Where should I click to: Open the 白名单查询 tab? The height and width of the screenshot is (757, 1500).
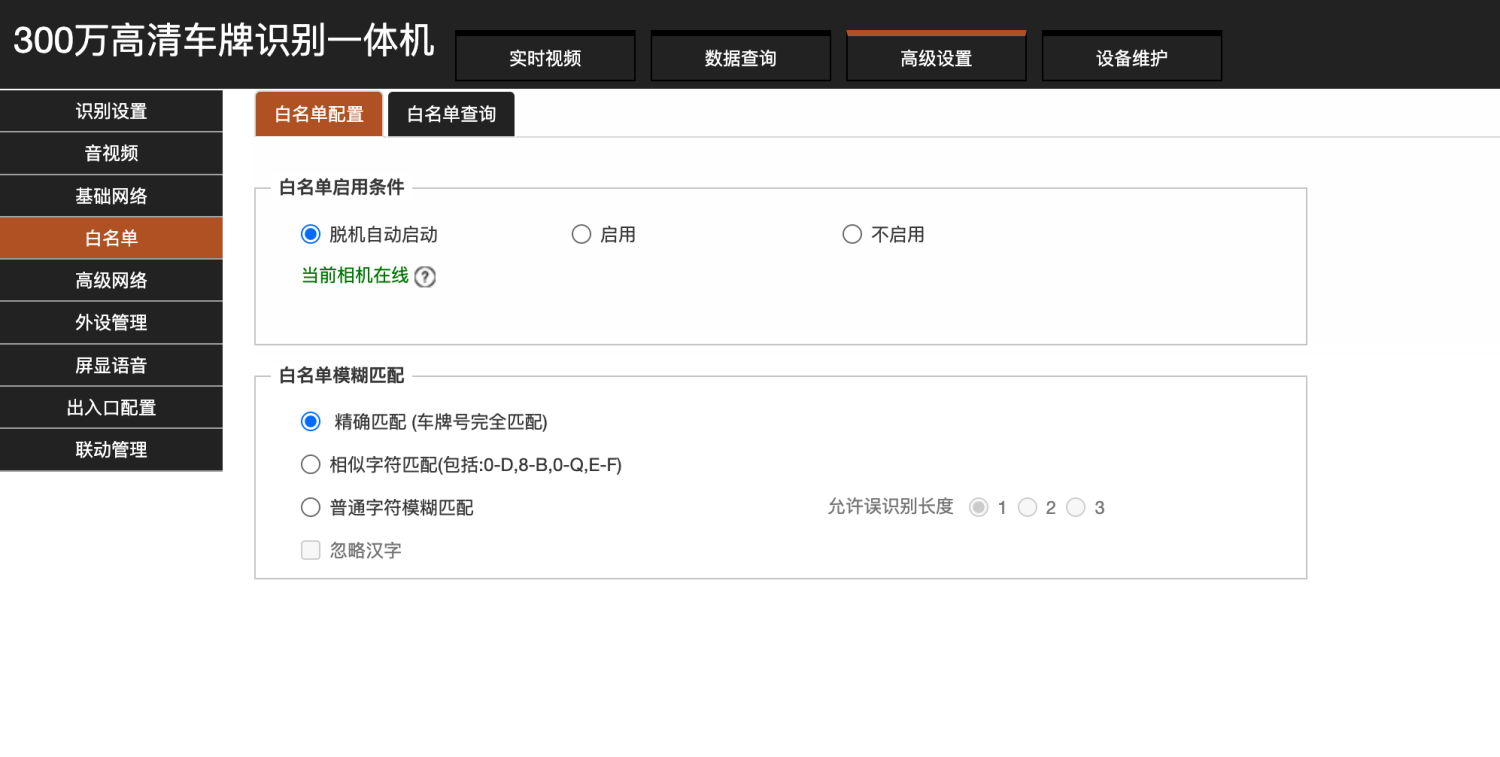click(451, 114)
